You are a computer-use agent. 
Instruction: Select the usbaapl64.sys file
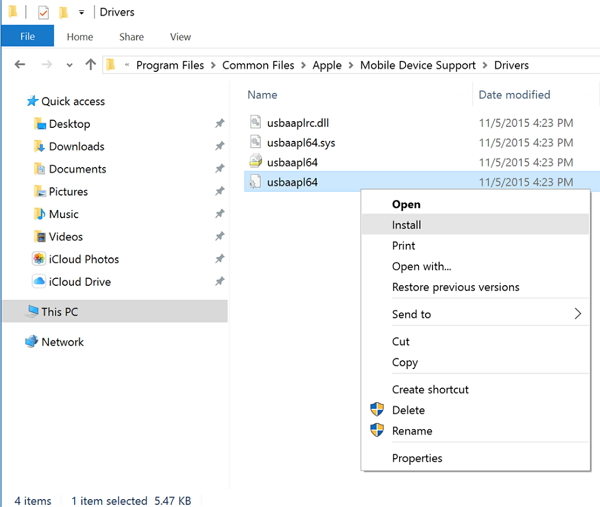pyautogui.click(x=301, y=143)
